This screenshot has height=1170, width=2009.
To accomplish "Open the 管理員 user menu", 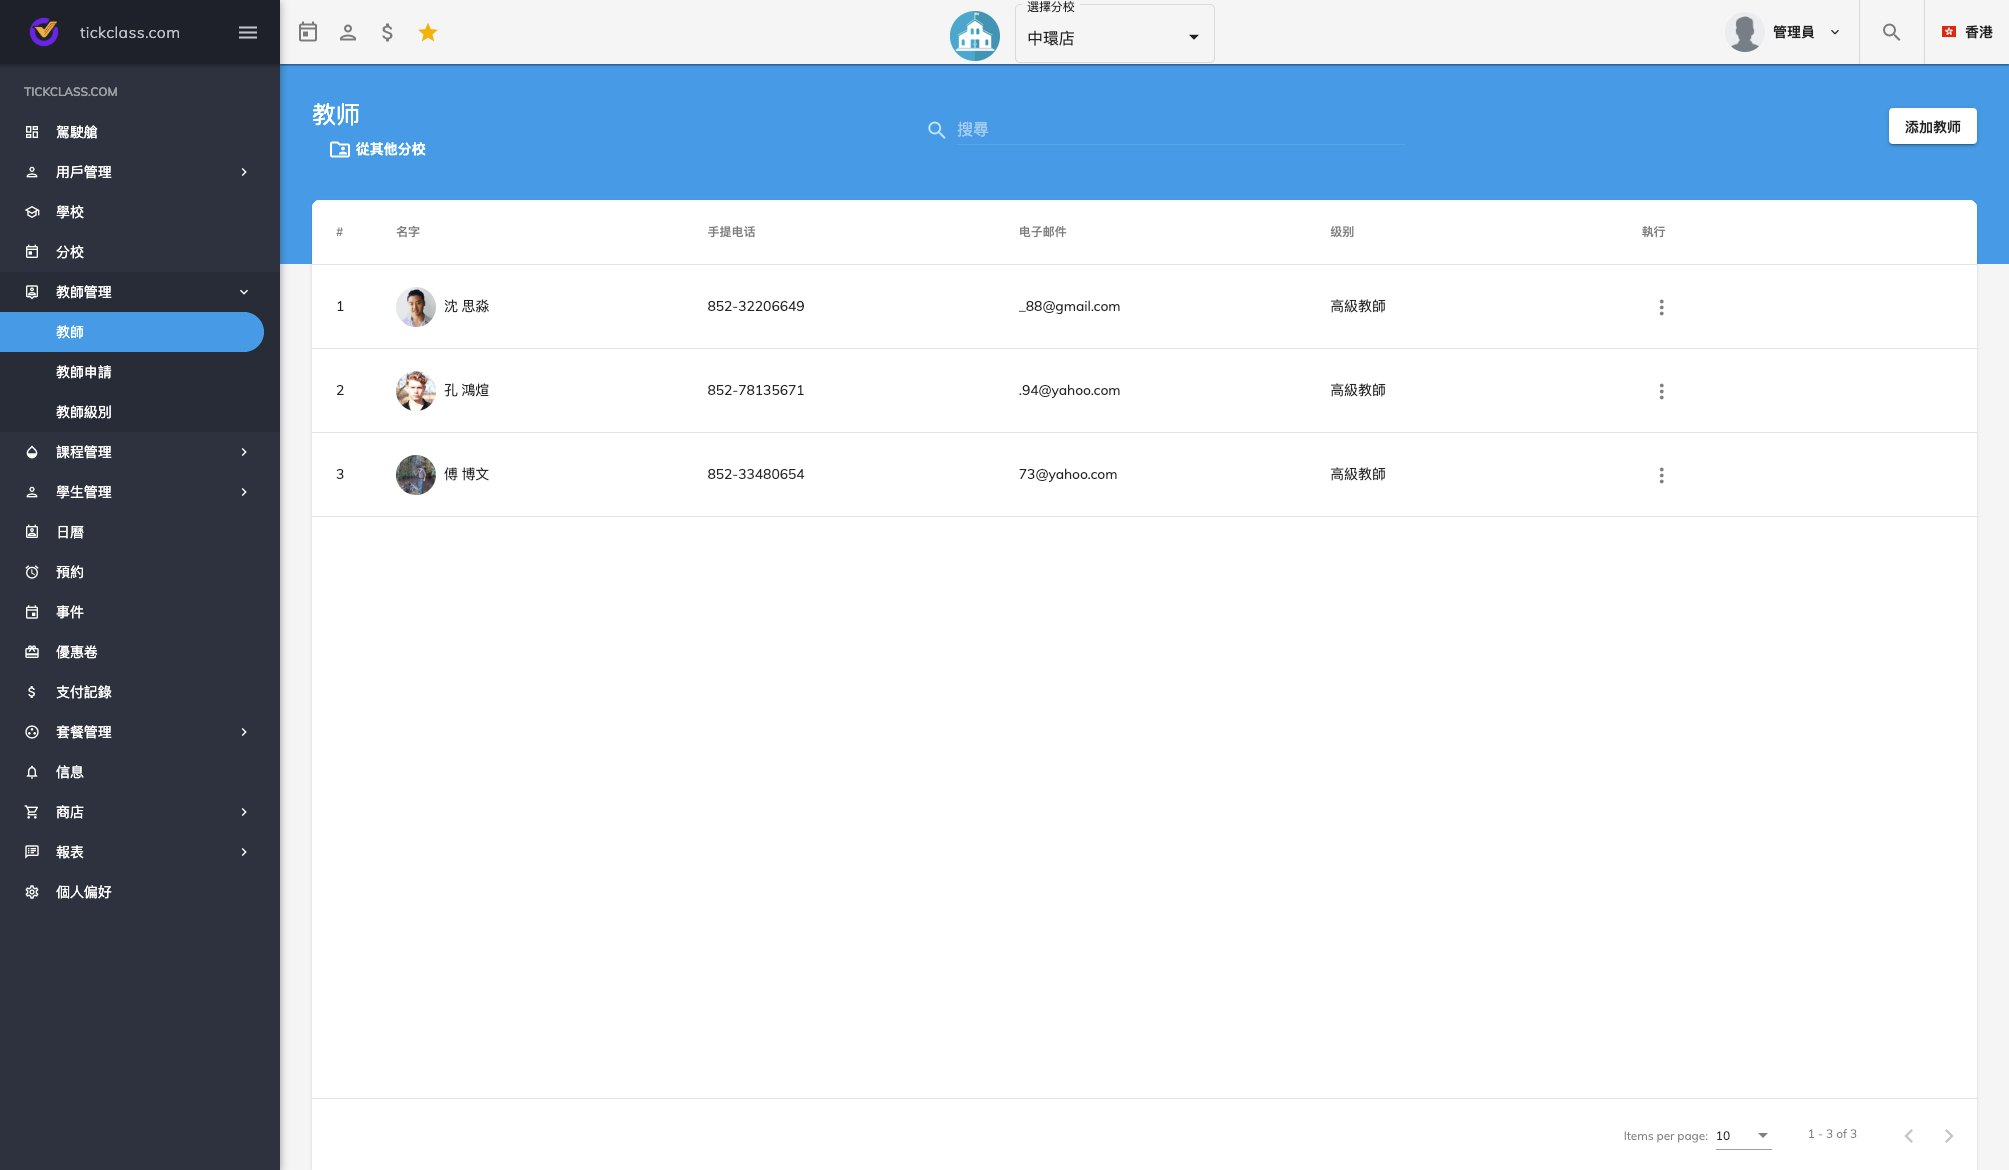I will pyautogui.click(x=1784, y=32).
